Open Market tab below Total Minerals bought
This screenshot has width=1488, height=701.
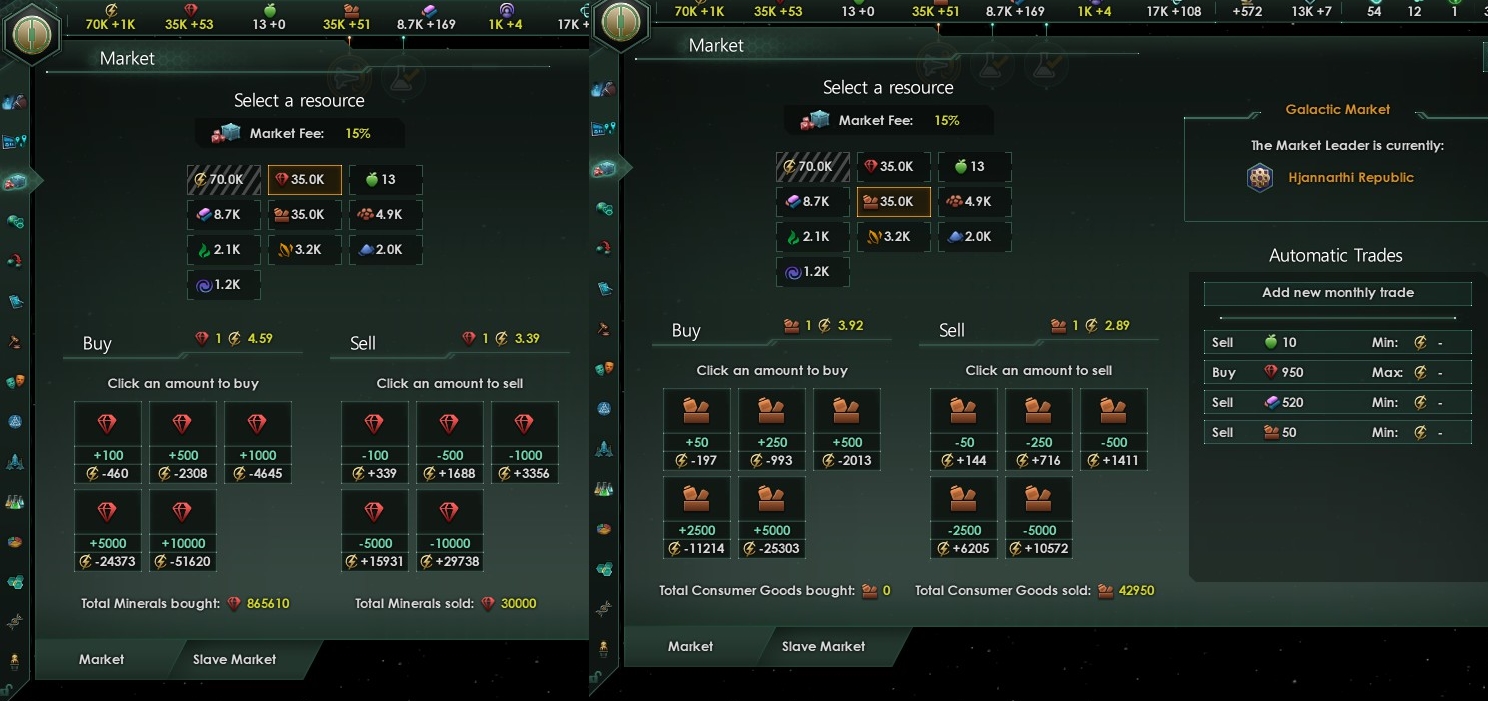[102, 659]
